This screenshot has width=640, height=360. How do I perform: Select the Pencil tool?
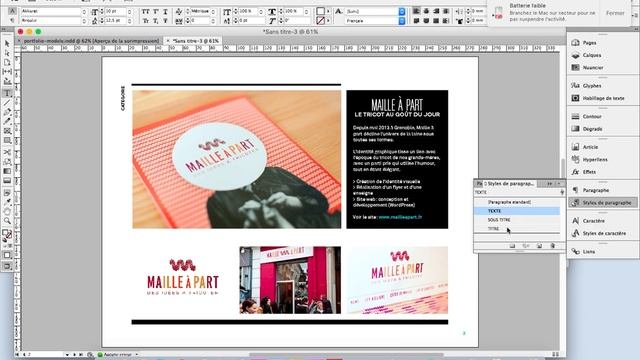pos(7,121)
